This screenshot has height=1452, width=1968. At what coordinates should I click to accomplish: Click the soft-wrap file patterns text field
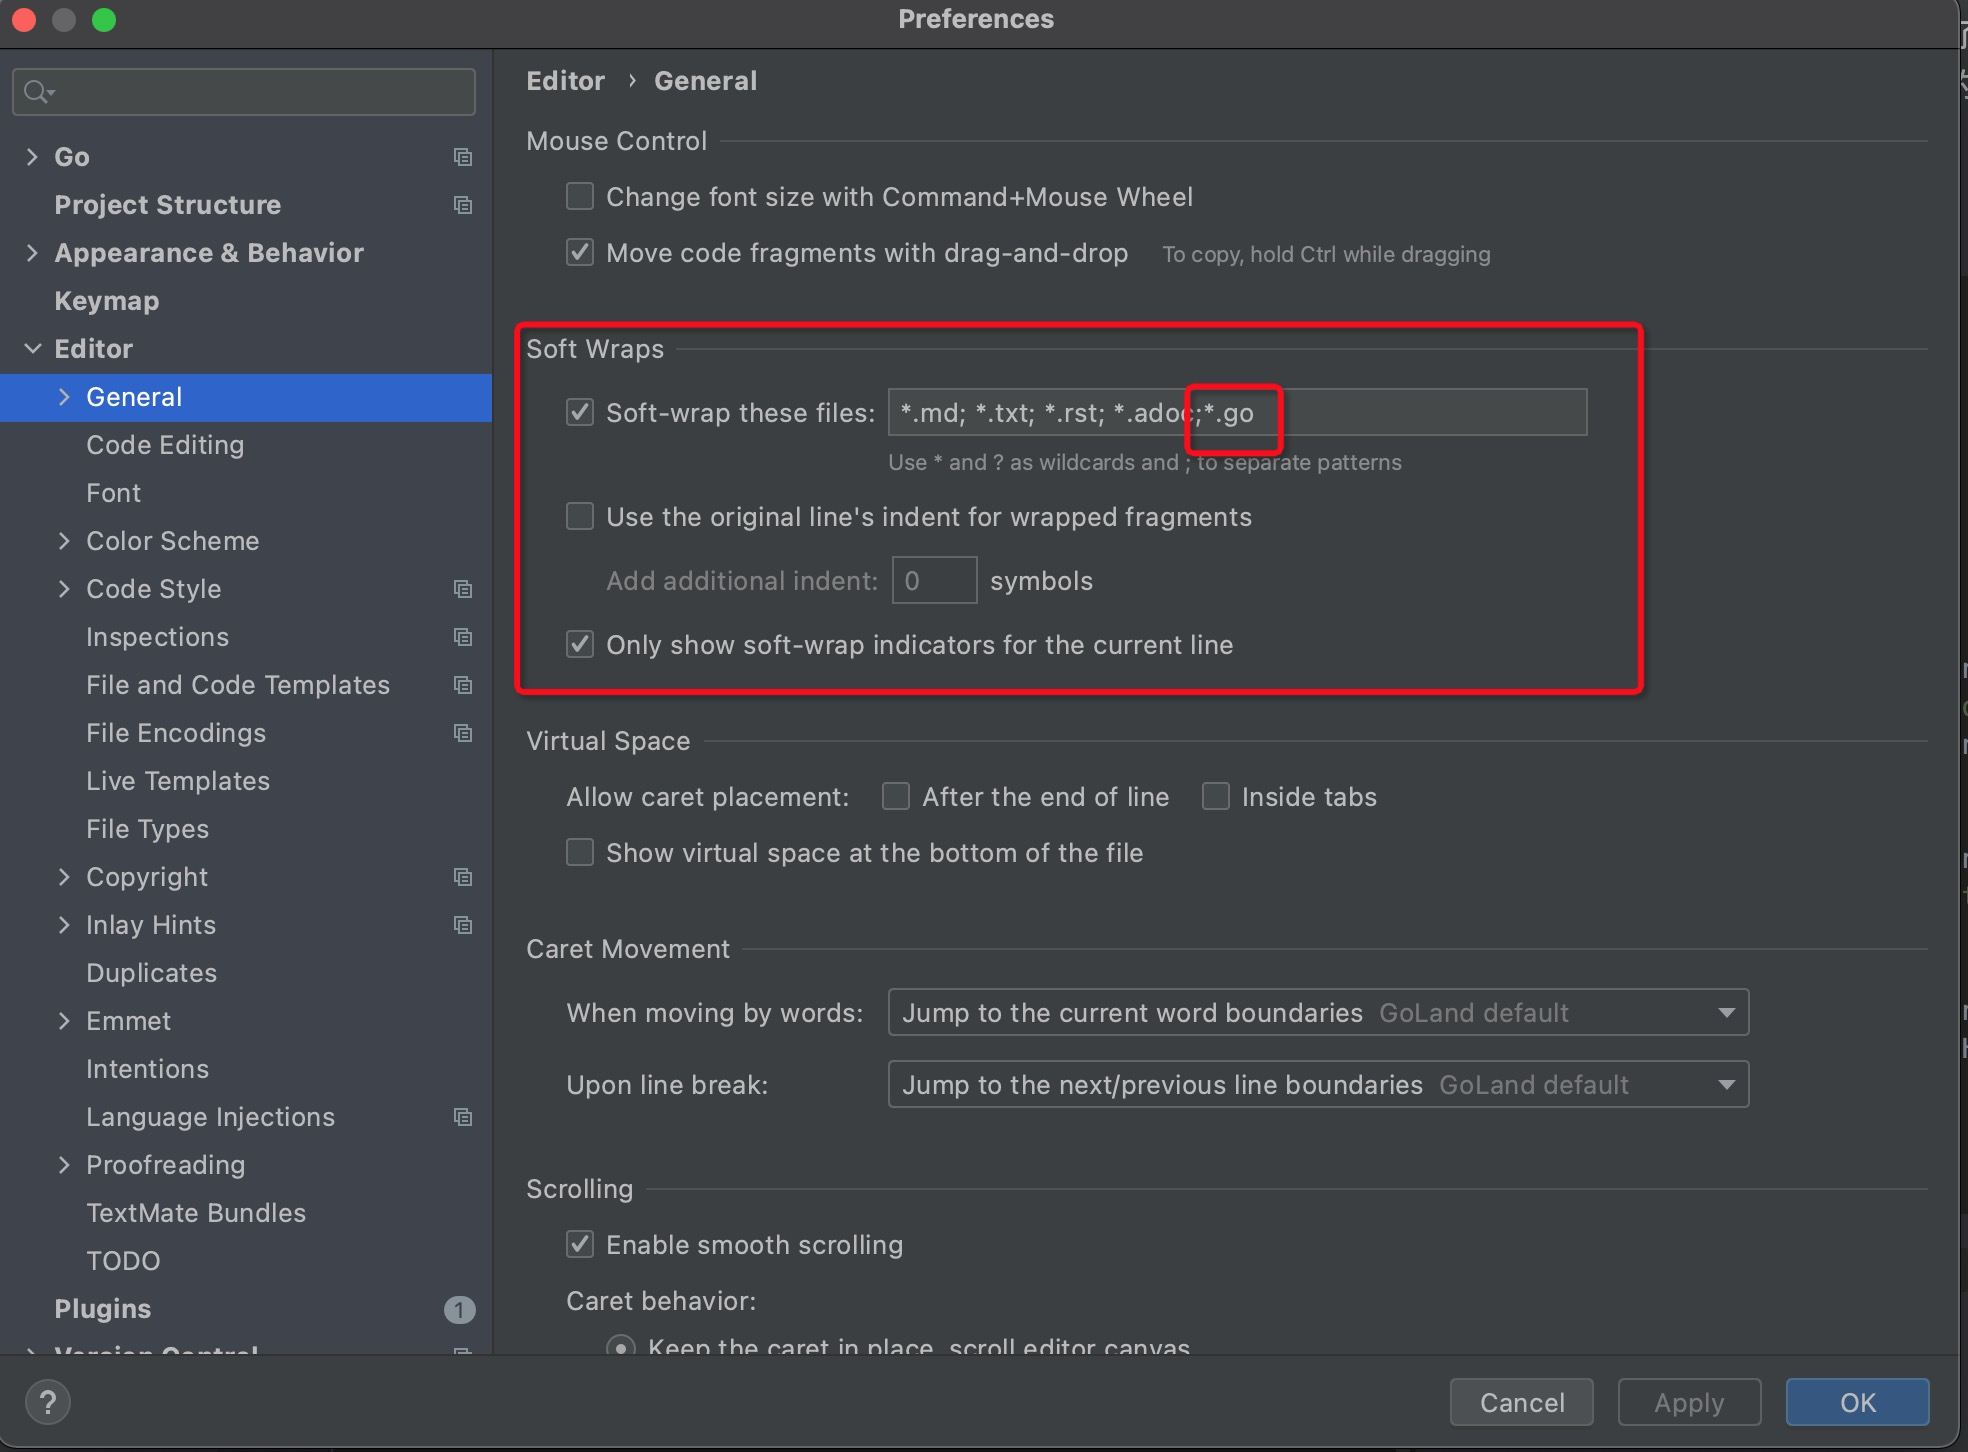coord(1420,412)
